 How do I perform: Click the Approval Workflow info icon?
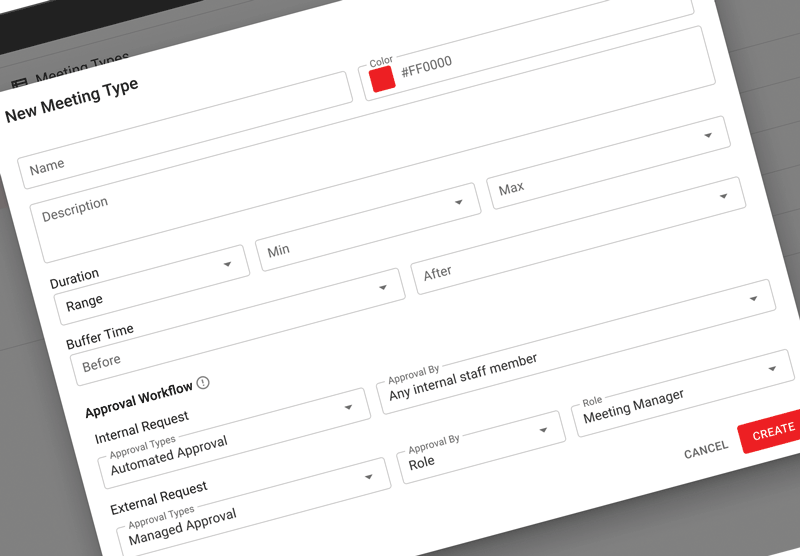[203, 383]
